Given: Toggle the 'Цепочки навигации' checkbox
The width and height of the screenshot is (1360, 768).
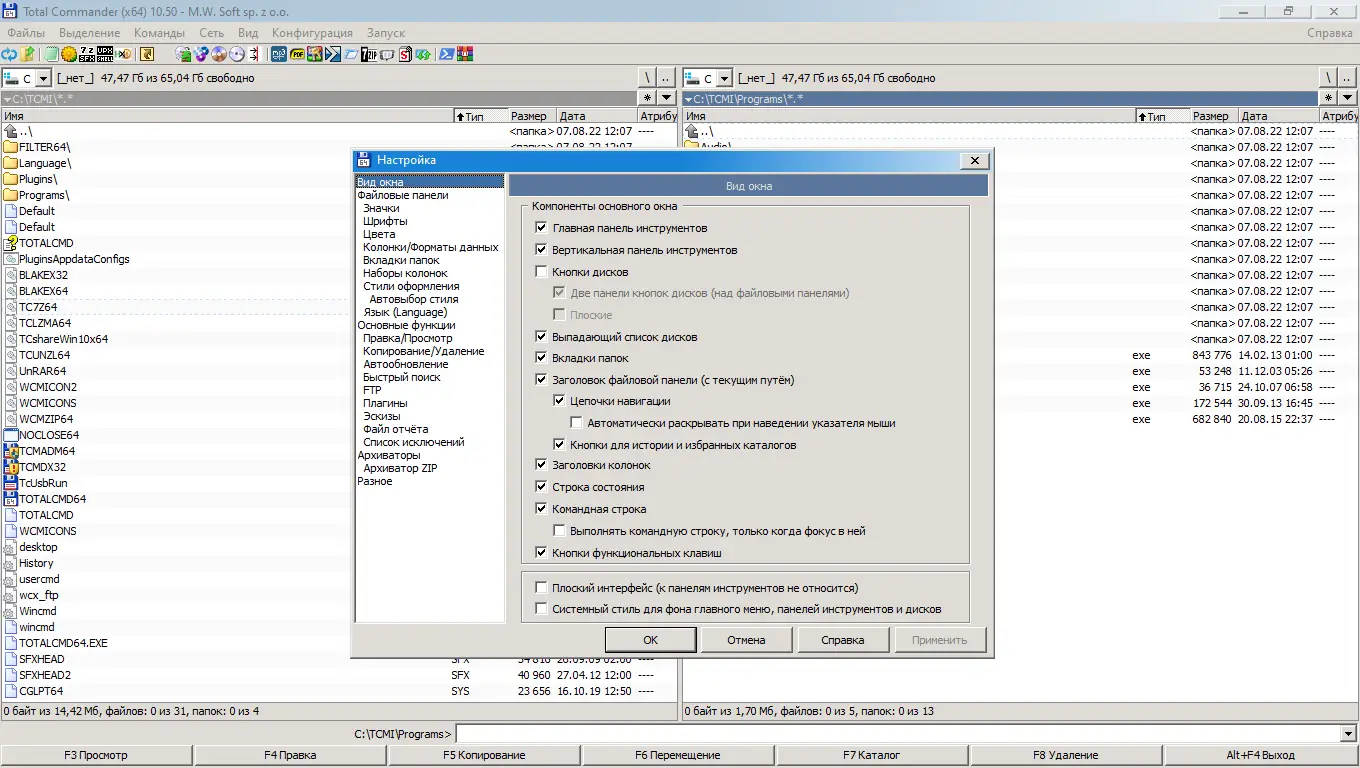Looking at the screenshot, I should pos(560,401).
